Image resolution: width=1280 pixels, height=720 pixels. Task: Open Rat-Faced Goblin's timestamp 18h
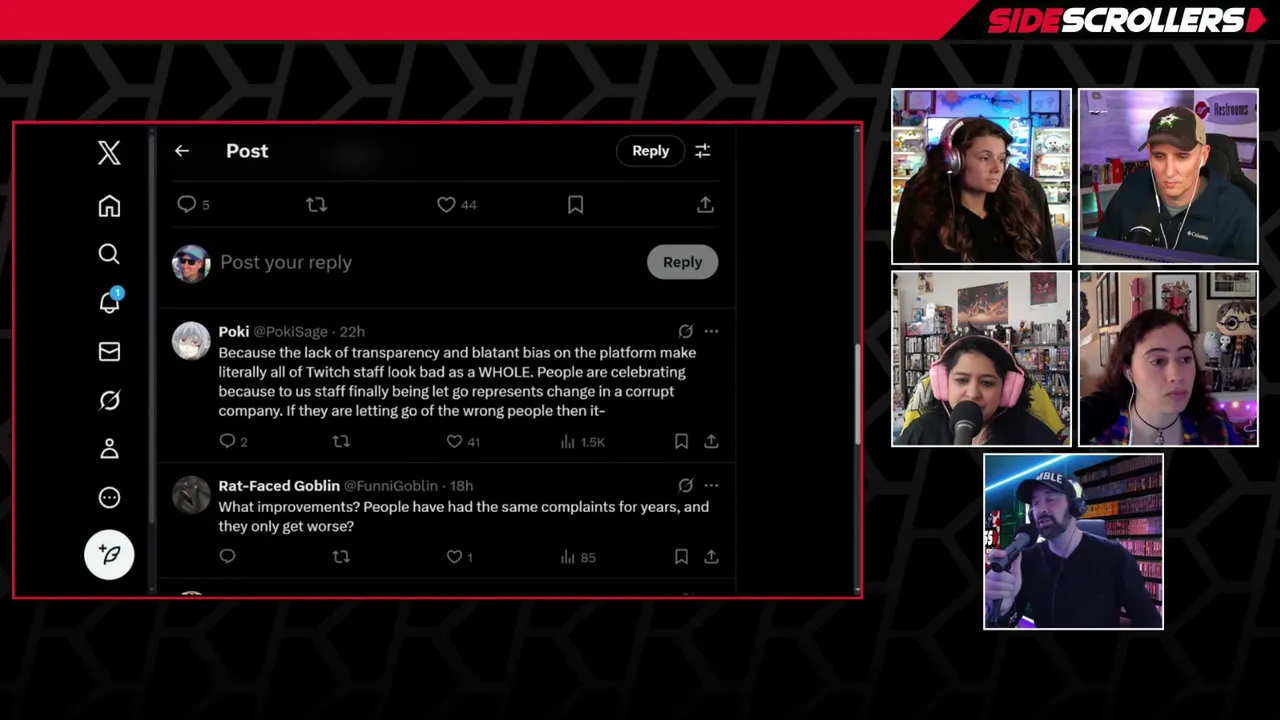(461, 486)
